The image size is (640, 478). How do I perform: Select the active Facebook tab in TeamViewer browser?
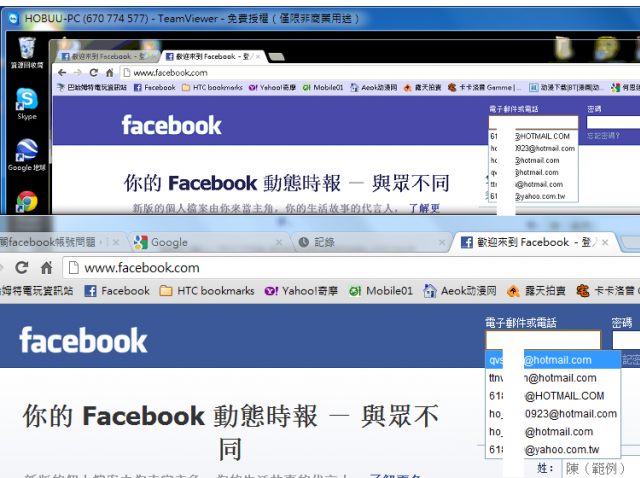pos(212,56)
